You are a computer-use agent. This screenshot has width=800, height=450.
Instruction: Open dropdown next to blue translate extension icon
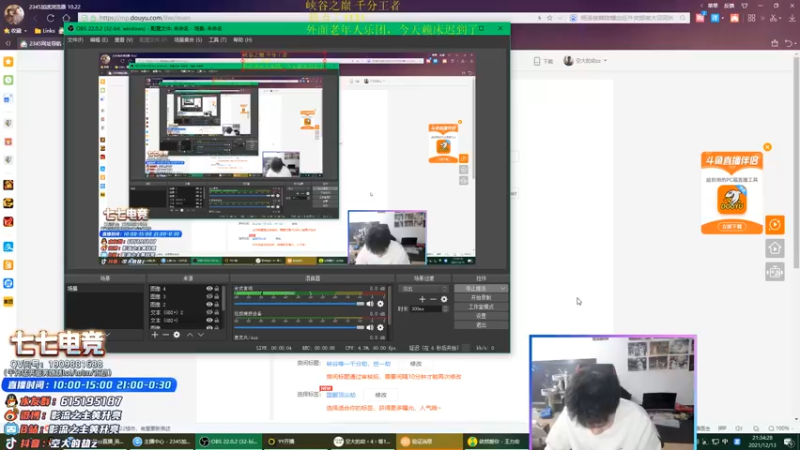coord(722,18)
